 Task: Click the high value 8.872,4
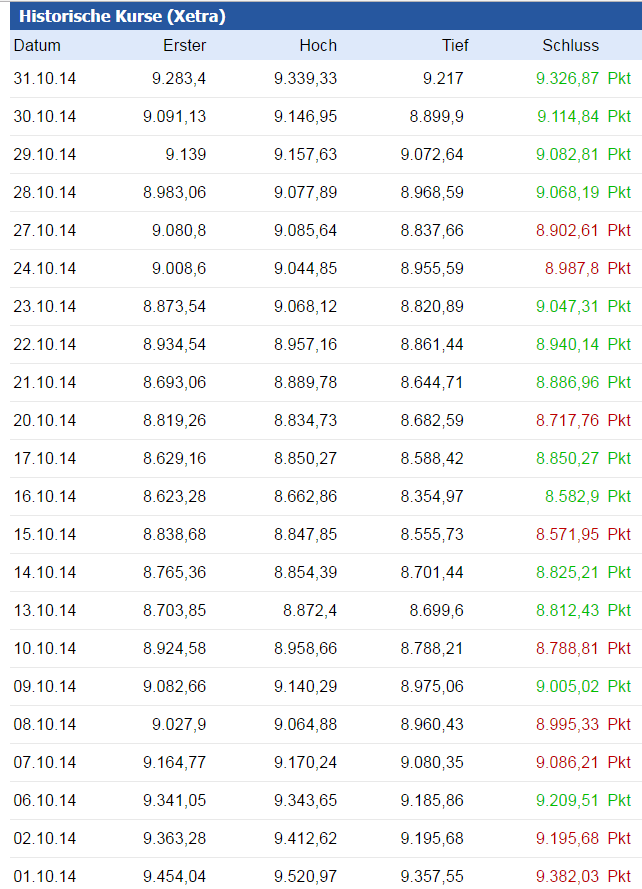tap(310, 610)
